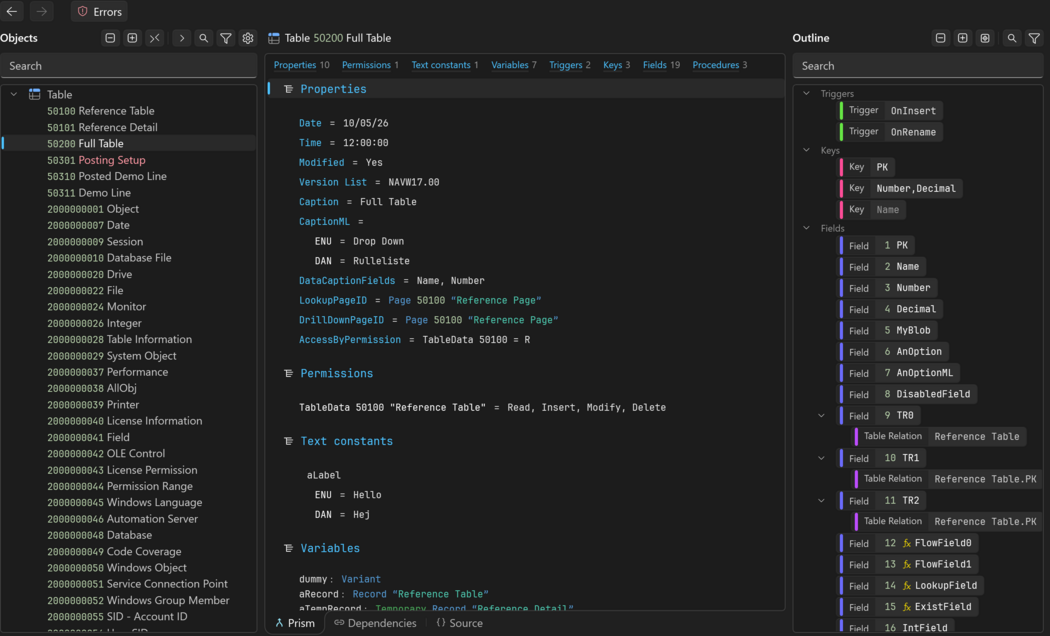Viewport: 1050px width, 636px height.
Task: Jump to Variables via the top link
Action: tap(510, 65)
